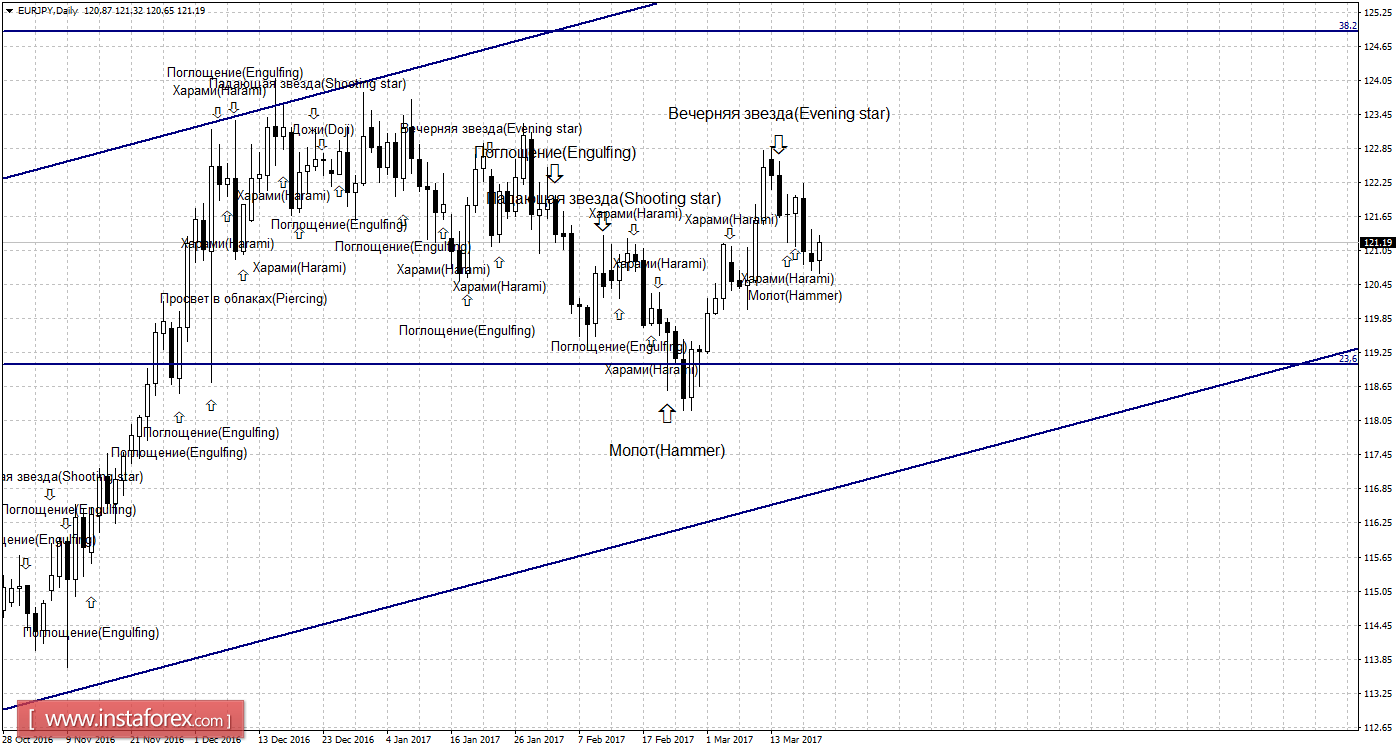Click the large down arrow below large Поглощение(Engulfing)
The width and height of the screenshot is (1398, 751).
(x=555, y=173)
